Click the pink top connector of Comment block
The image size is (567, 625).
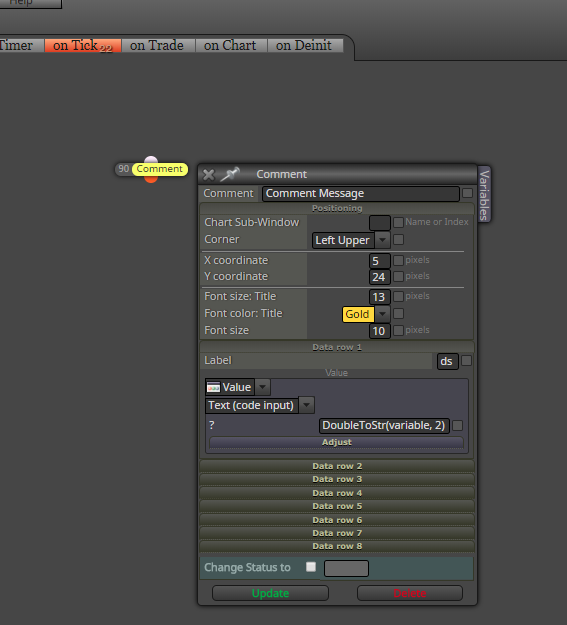pyautogui.click(x=151, y=159)
